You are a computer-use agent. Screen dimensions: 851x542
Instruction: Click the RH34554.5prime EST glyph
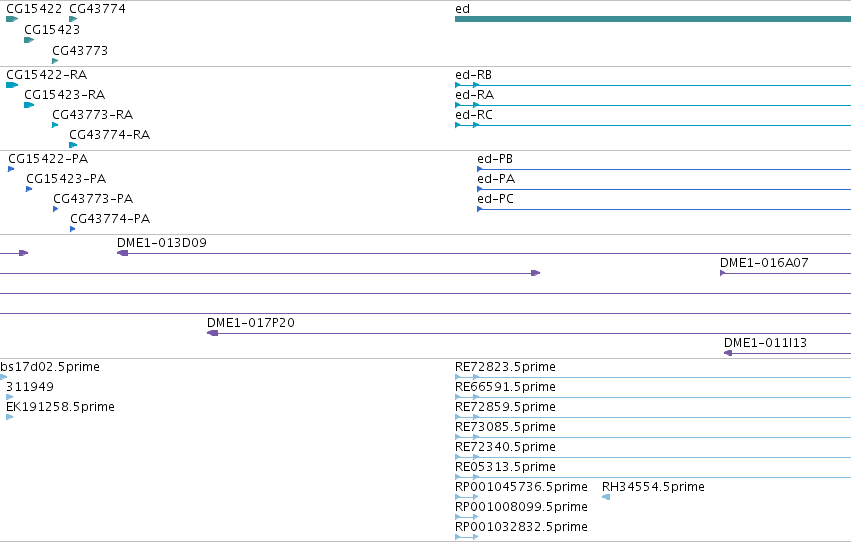(606, 497)
